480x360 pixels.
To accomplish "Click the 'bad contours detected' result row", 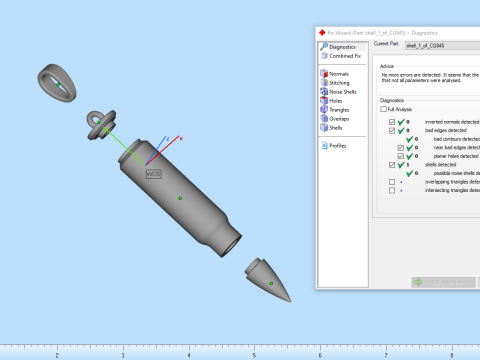I will (443, 139).
